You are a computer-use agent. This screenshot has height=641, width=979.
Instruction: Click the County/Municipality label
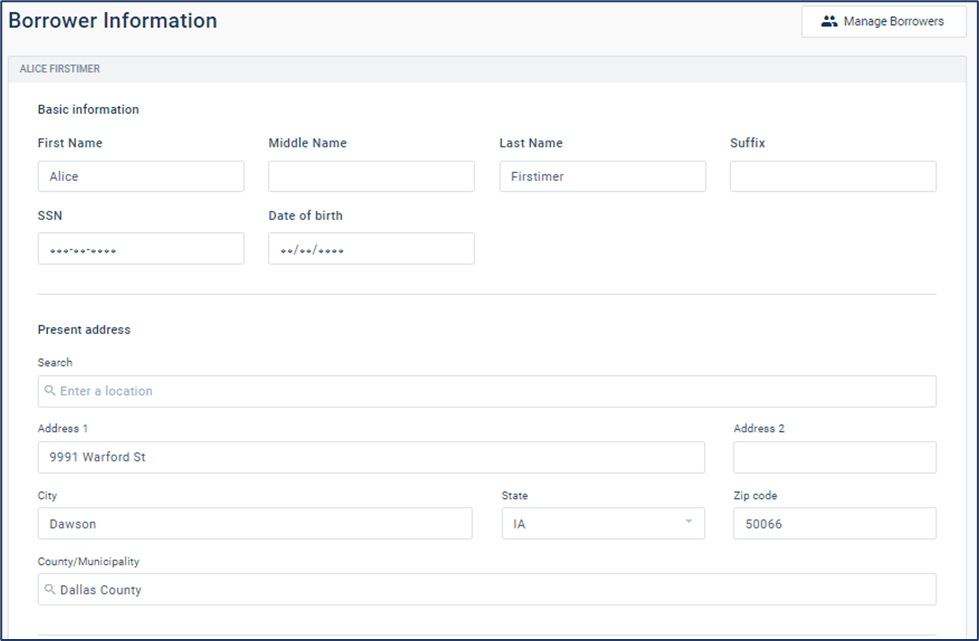click(x=88, y=562)
